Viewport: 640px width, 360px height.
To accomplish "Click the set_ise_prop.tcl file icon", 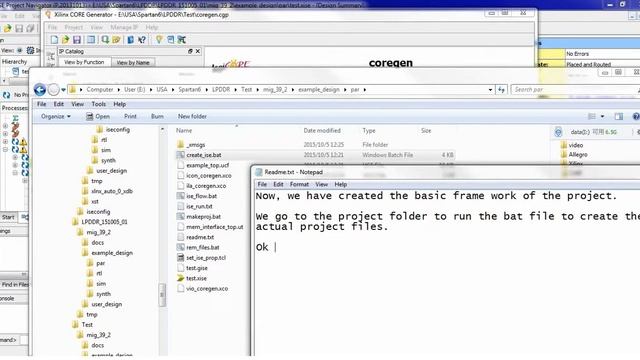I will click(x=181, y=258).
